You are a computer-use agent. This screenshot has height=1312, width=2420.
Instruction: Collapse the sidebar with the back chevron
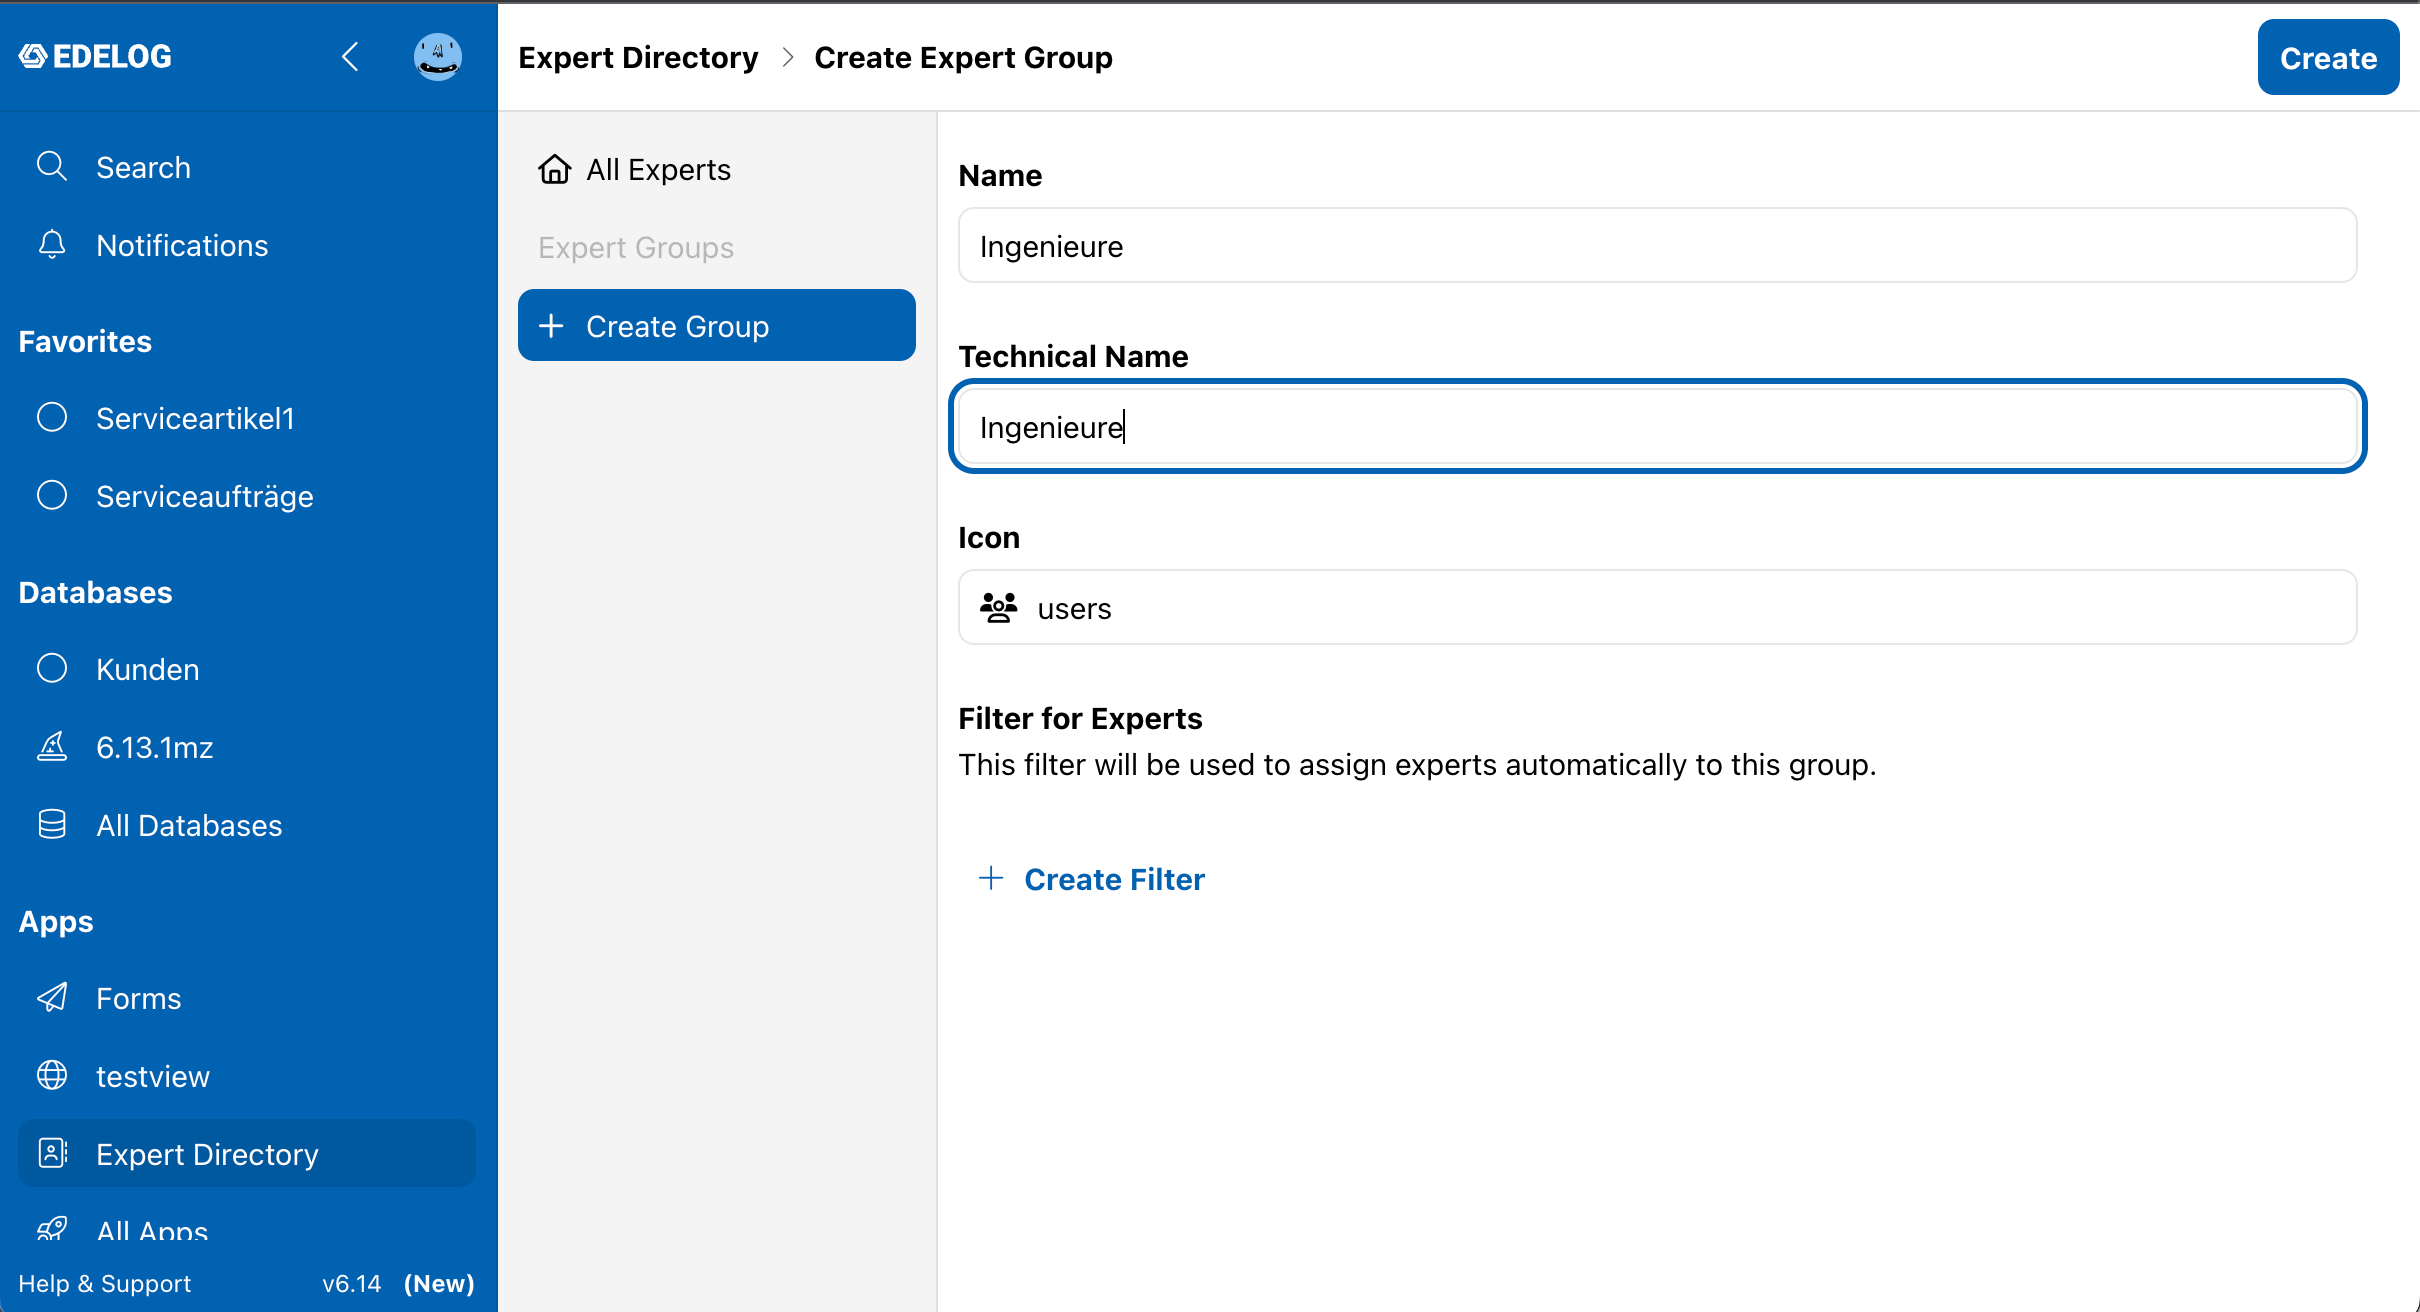[350, 57]
